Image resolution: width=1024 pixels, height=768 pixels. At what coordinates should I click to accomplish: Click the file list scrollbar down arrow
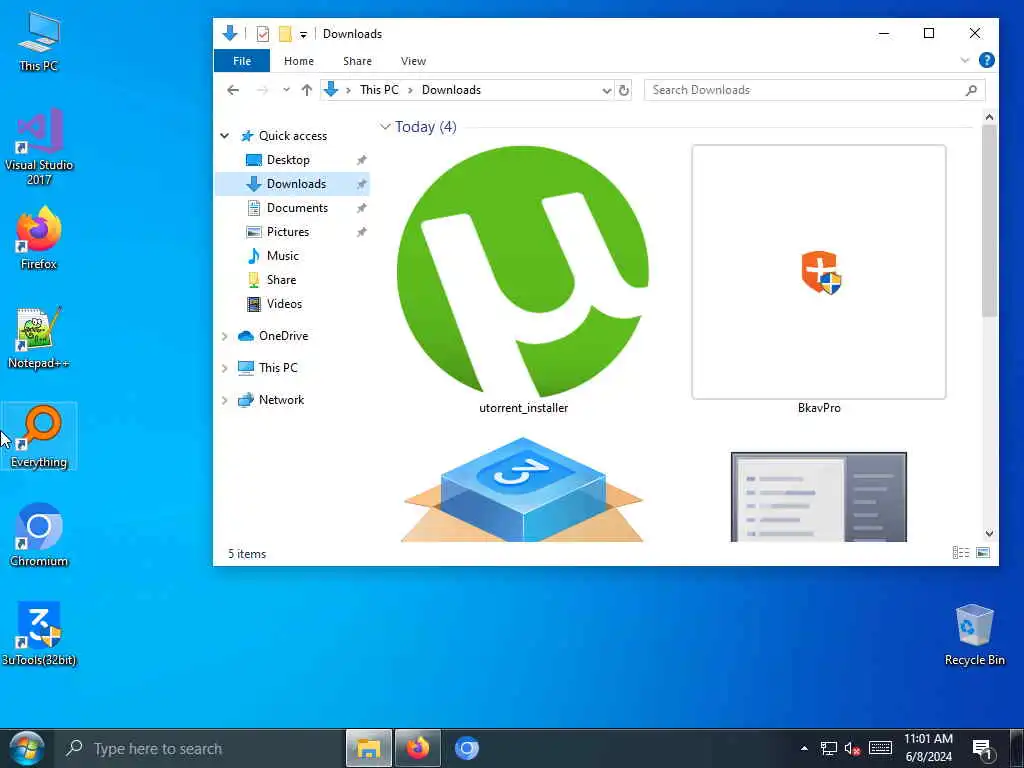[989, 534]
